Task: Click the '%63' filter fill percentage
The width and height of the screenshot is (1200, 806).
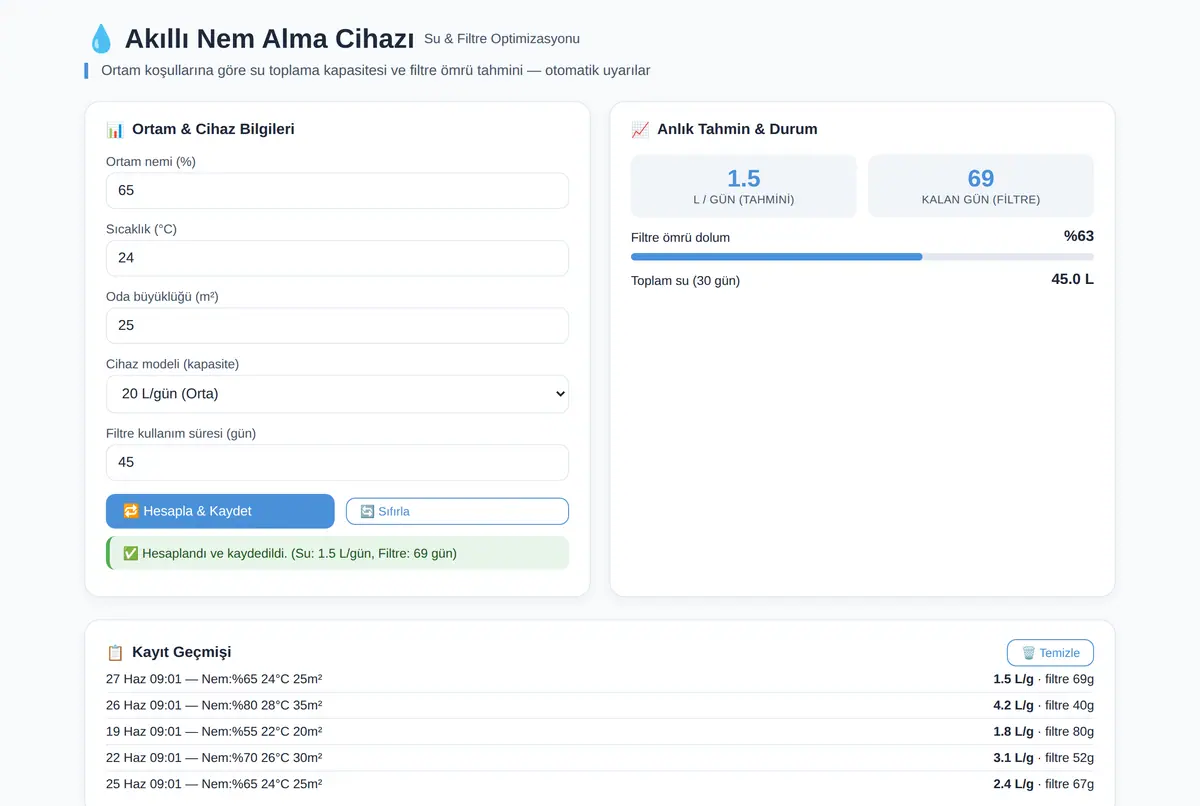Action: (1079, 236)
